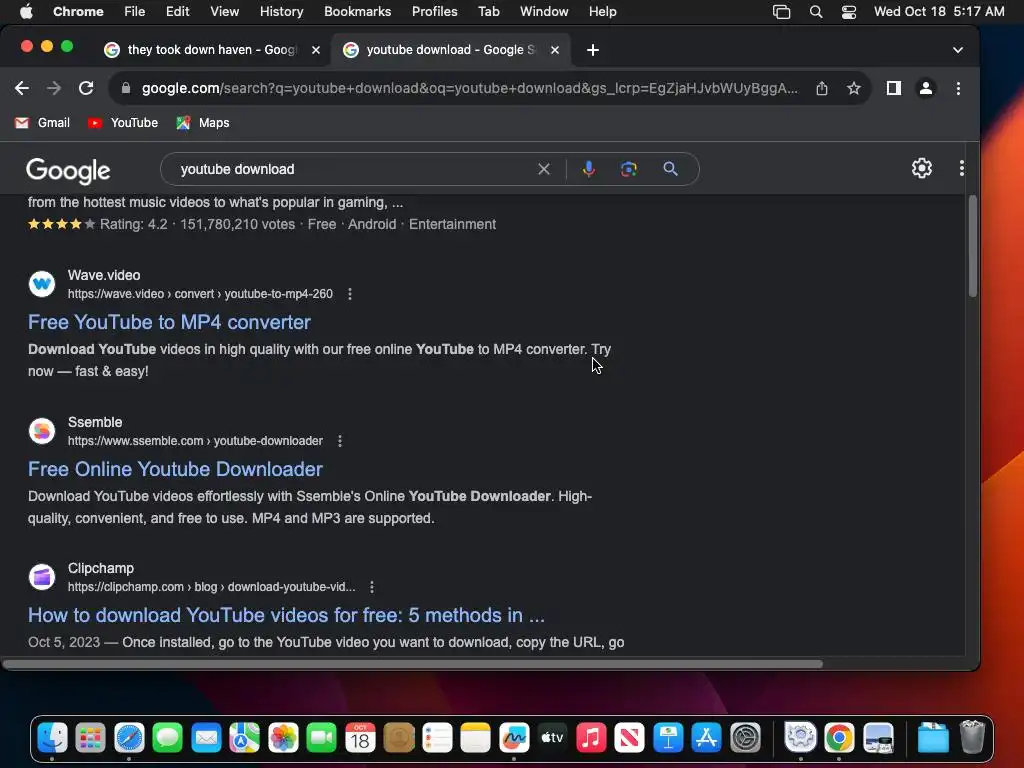Open 'Free Online Youtube Downloader' result
The height and width of the screenshot is (768, 1024).
(175, 469)
